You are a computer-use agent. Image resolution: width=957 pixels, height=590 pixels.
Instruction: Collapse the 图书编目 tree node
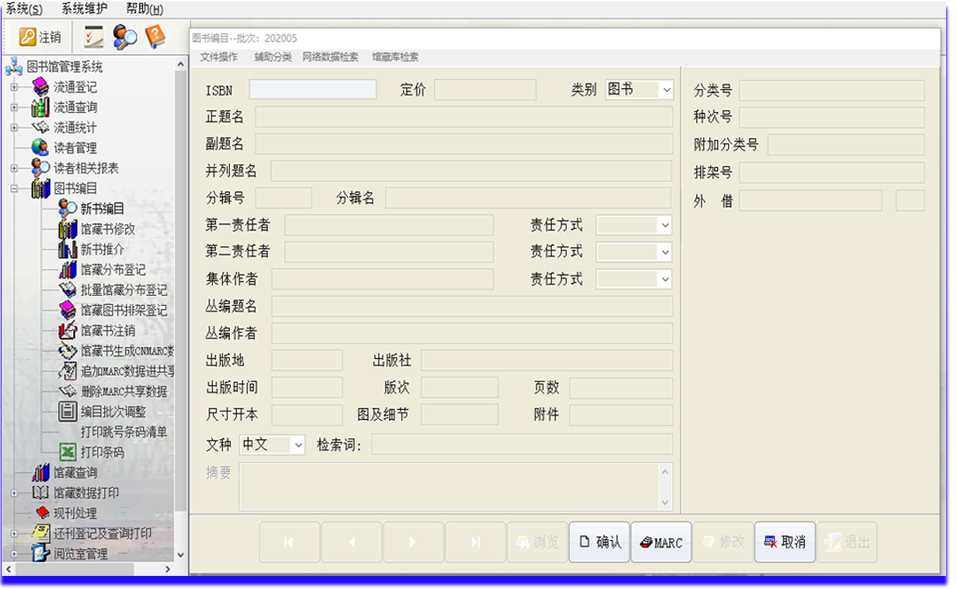tap(14, 188)
